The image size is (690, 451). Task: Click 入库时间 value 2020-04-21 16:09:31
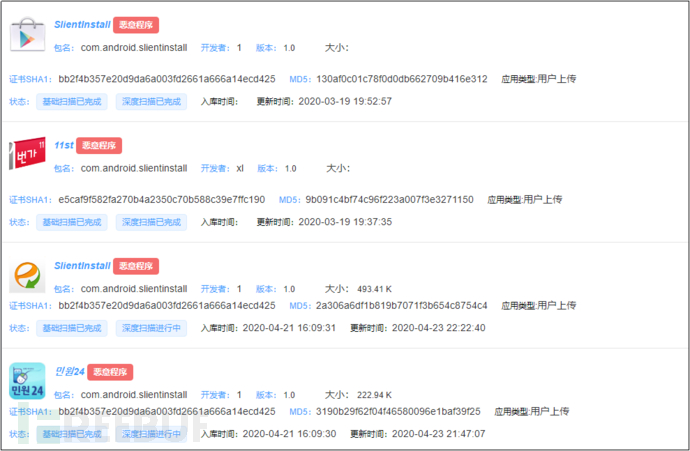pos(289,328)
